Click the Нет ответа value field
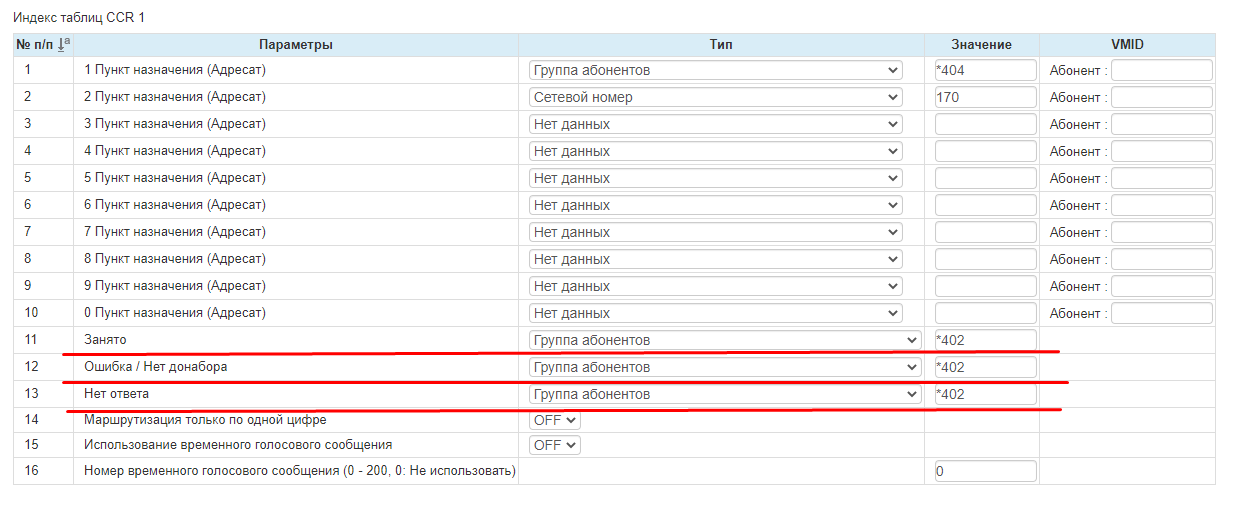 (984, 394)
